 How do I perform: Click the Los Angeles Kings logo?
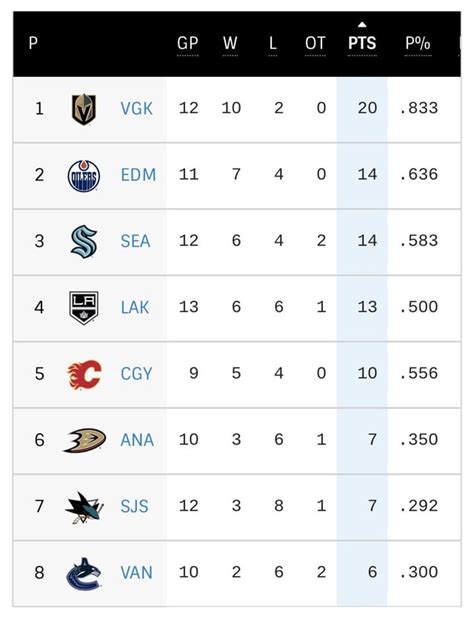tap(84, 308)
